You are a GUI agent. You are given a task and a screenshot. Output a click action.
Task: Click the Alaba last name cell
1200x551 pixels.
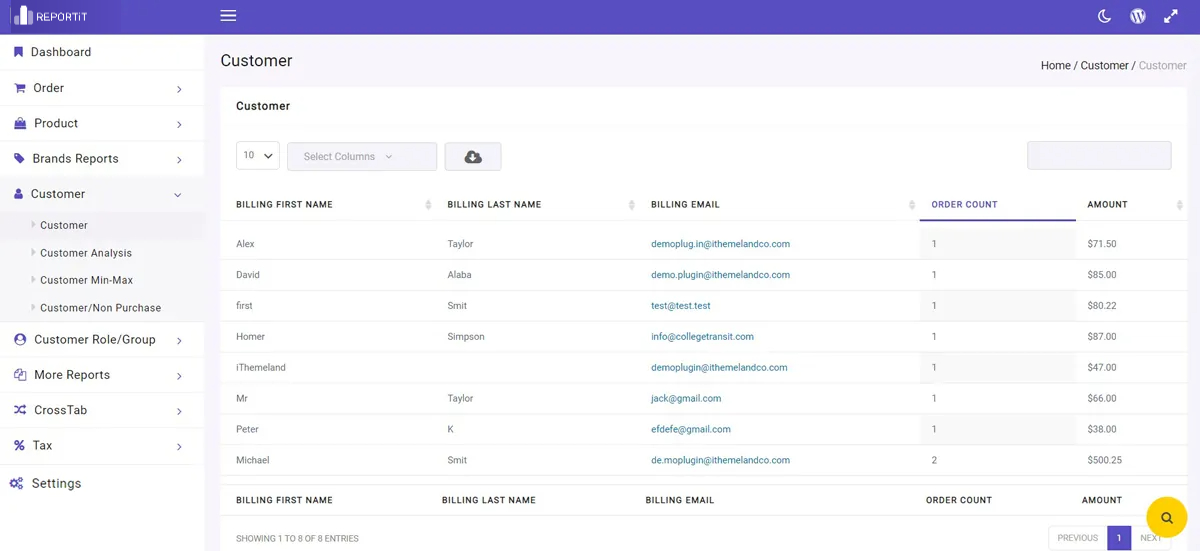[459, 275]
